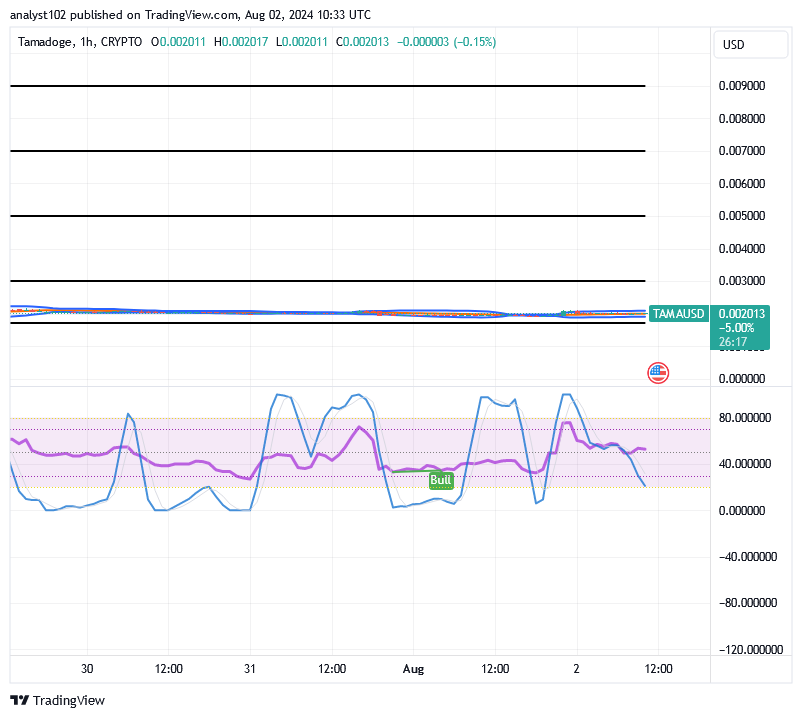This screenshot has width=802, height=718.
Task: Click the 30 date on the time axis
Action: point(87,668)
